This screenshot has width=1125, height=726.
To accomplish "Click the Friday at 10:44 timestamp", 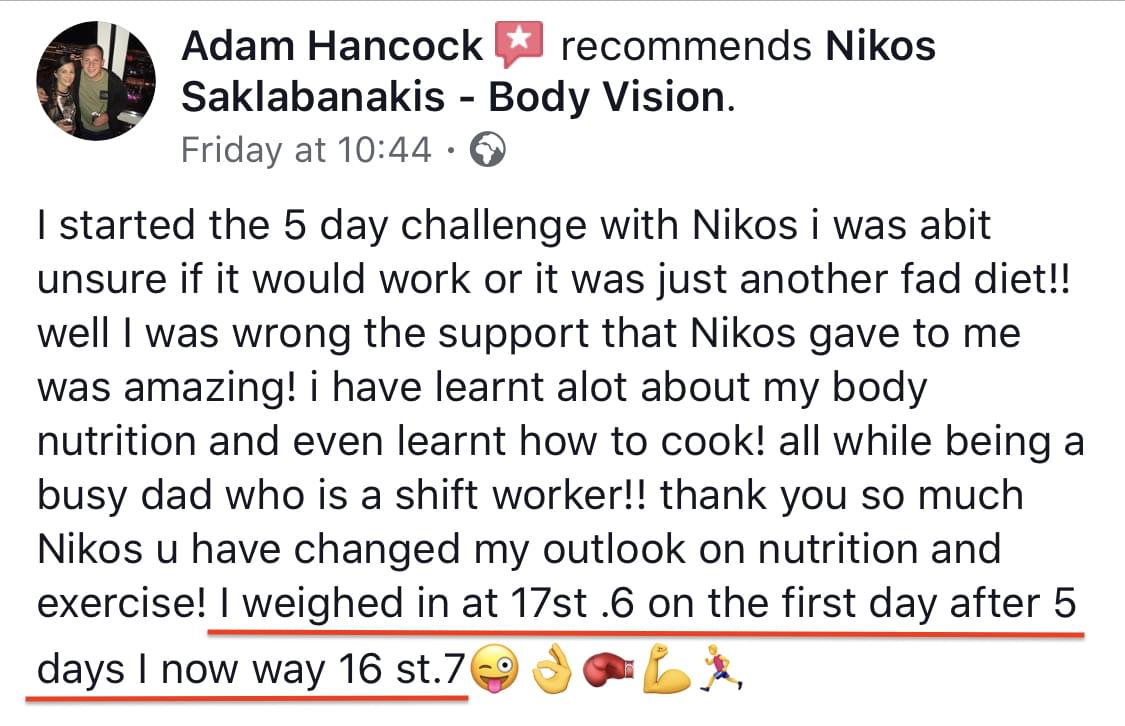I will pyautogui.click(x=306, y=150).
